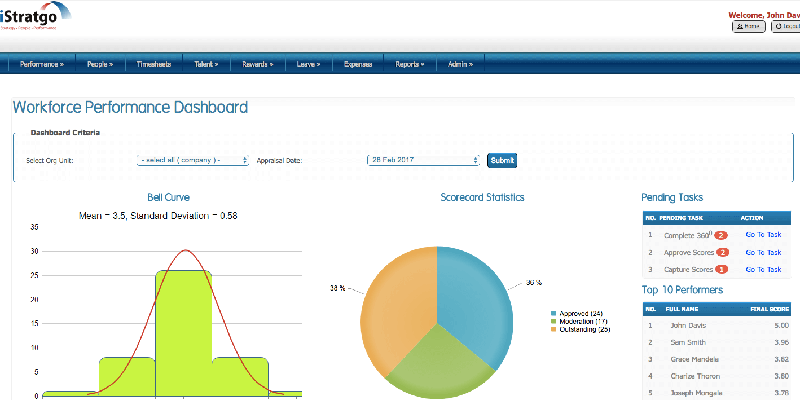Click the red badge on Complete 360
The width and height of the screenshot is (800, 400).
pyautogui.click(x=721, y=235)
